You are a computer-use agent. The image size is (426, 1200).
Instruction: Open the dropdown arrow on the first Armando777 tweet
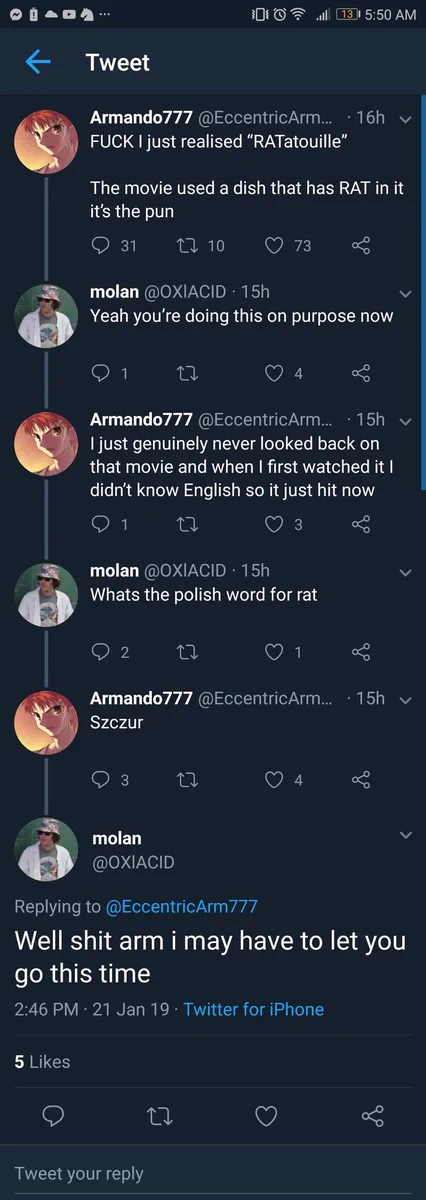coord(405,118)
